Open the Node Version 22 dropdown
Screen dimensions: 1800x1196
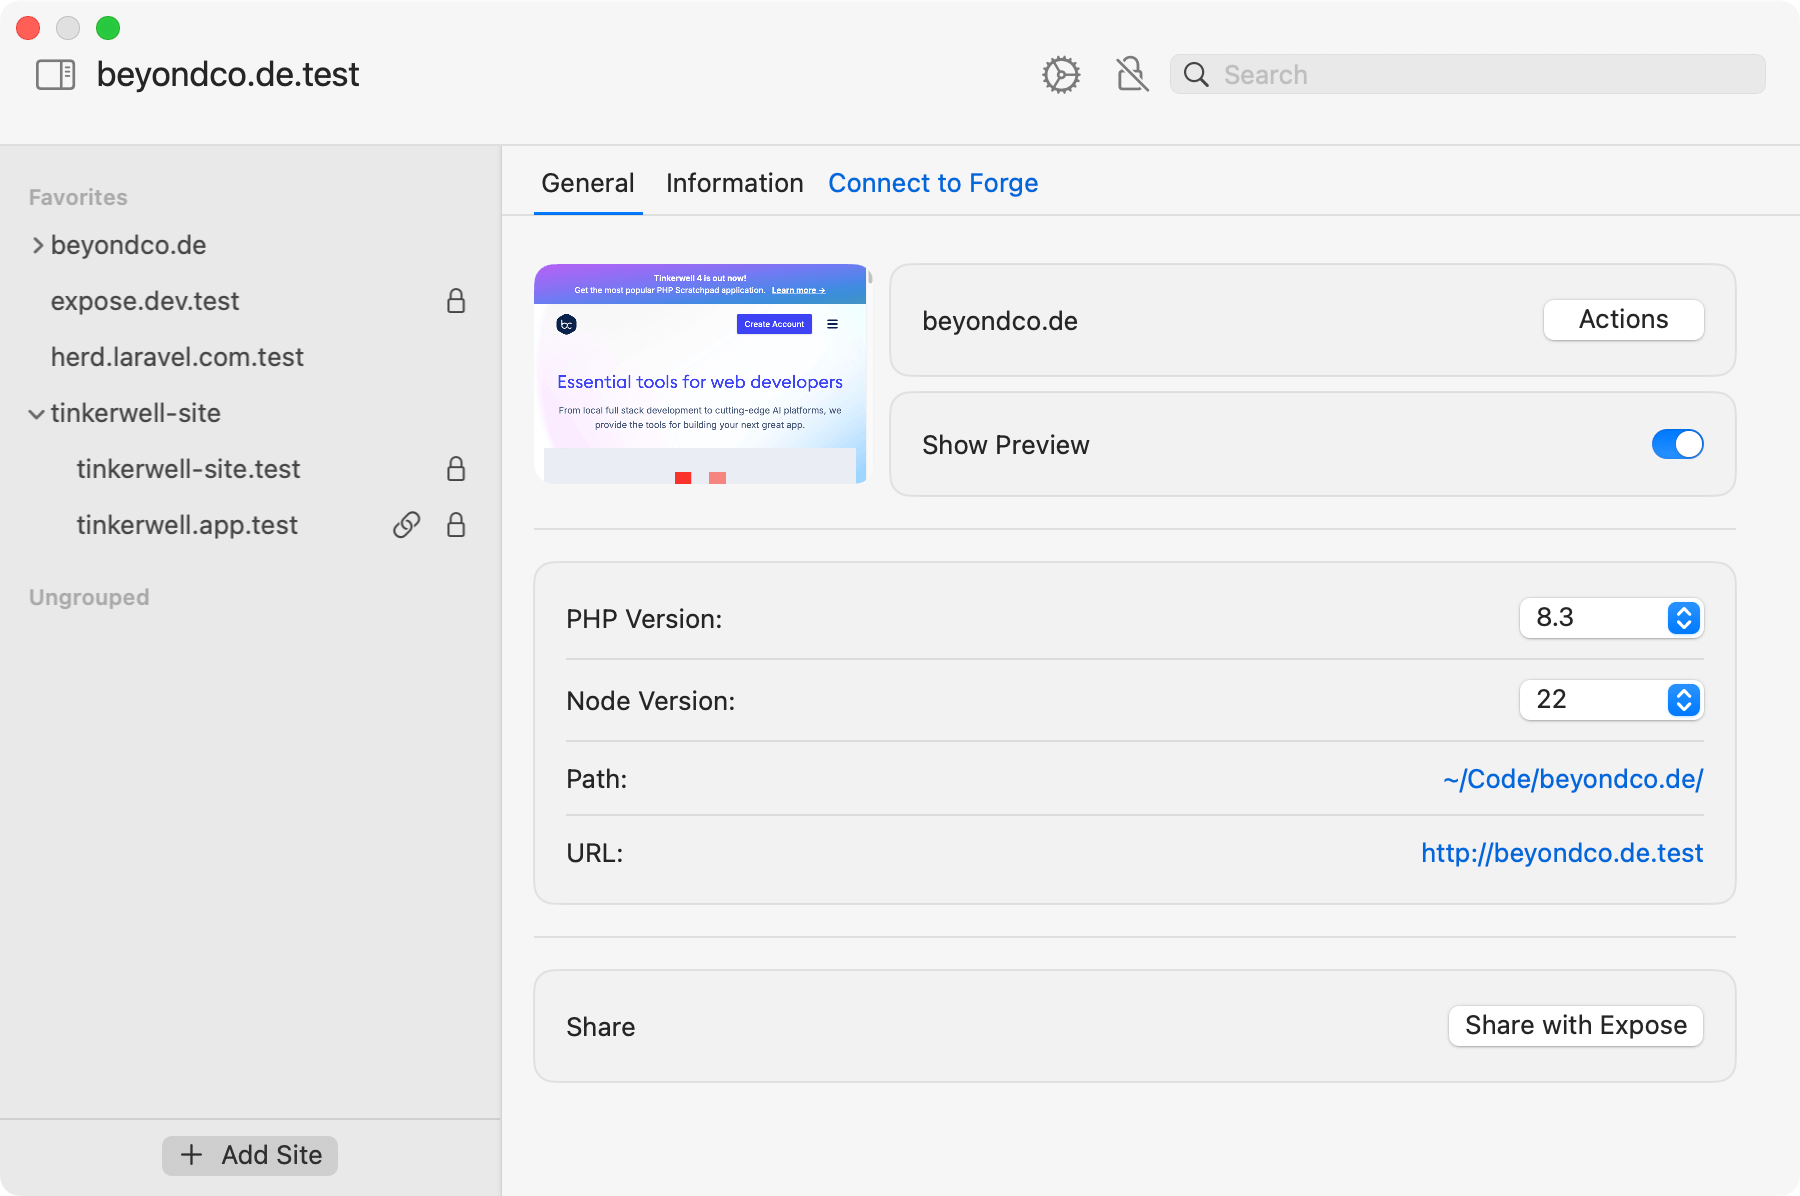click(x=1611, y=700)
